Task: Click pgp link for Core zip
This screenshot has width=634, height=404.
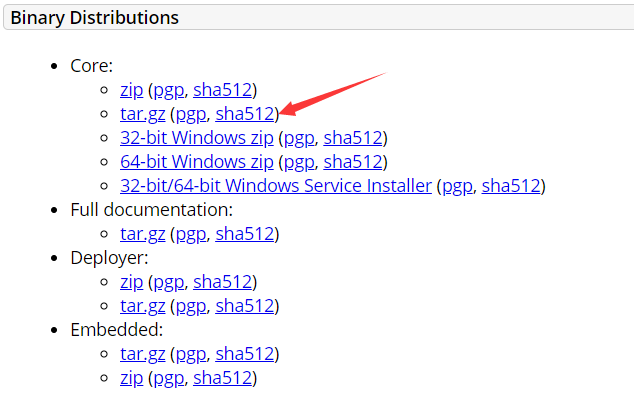Action: 168,90
